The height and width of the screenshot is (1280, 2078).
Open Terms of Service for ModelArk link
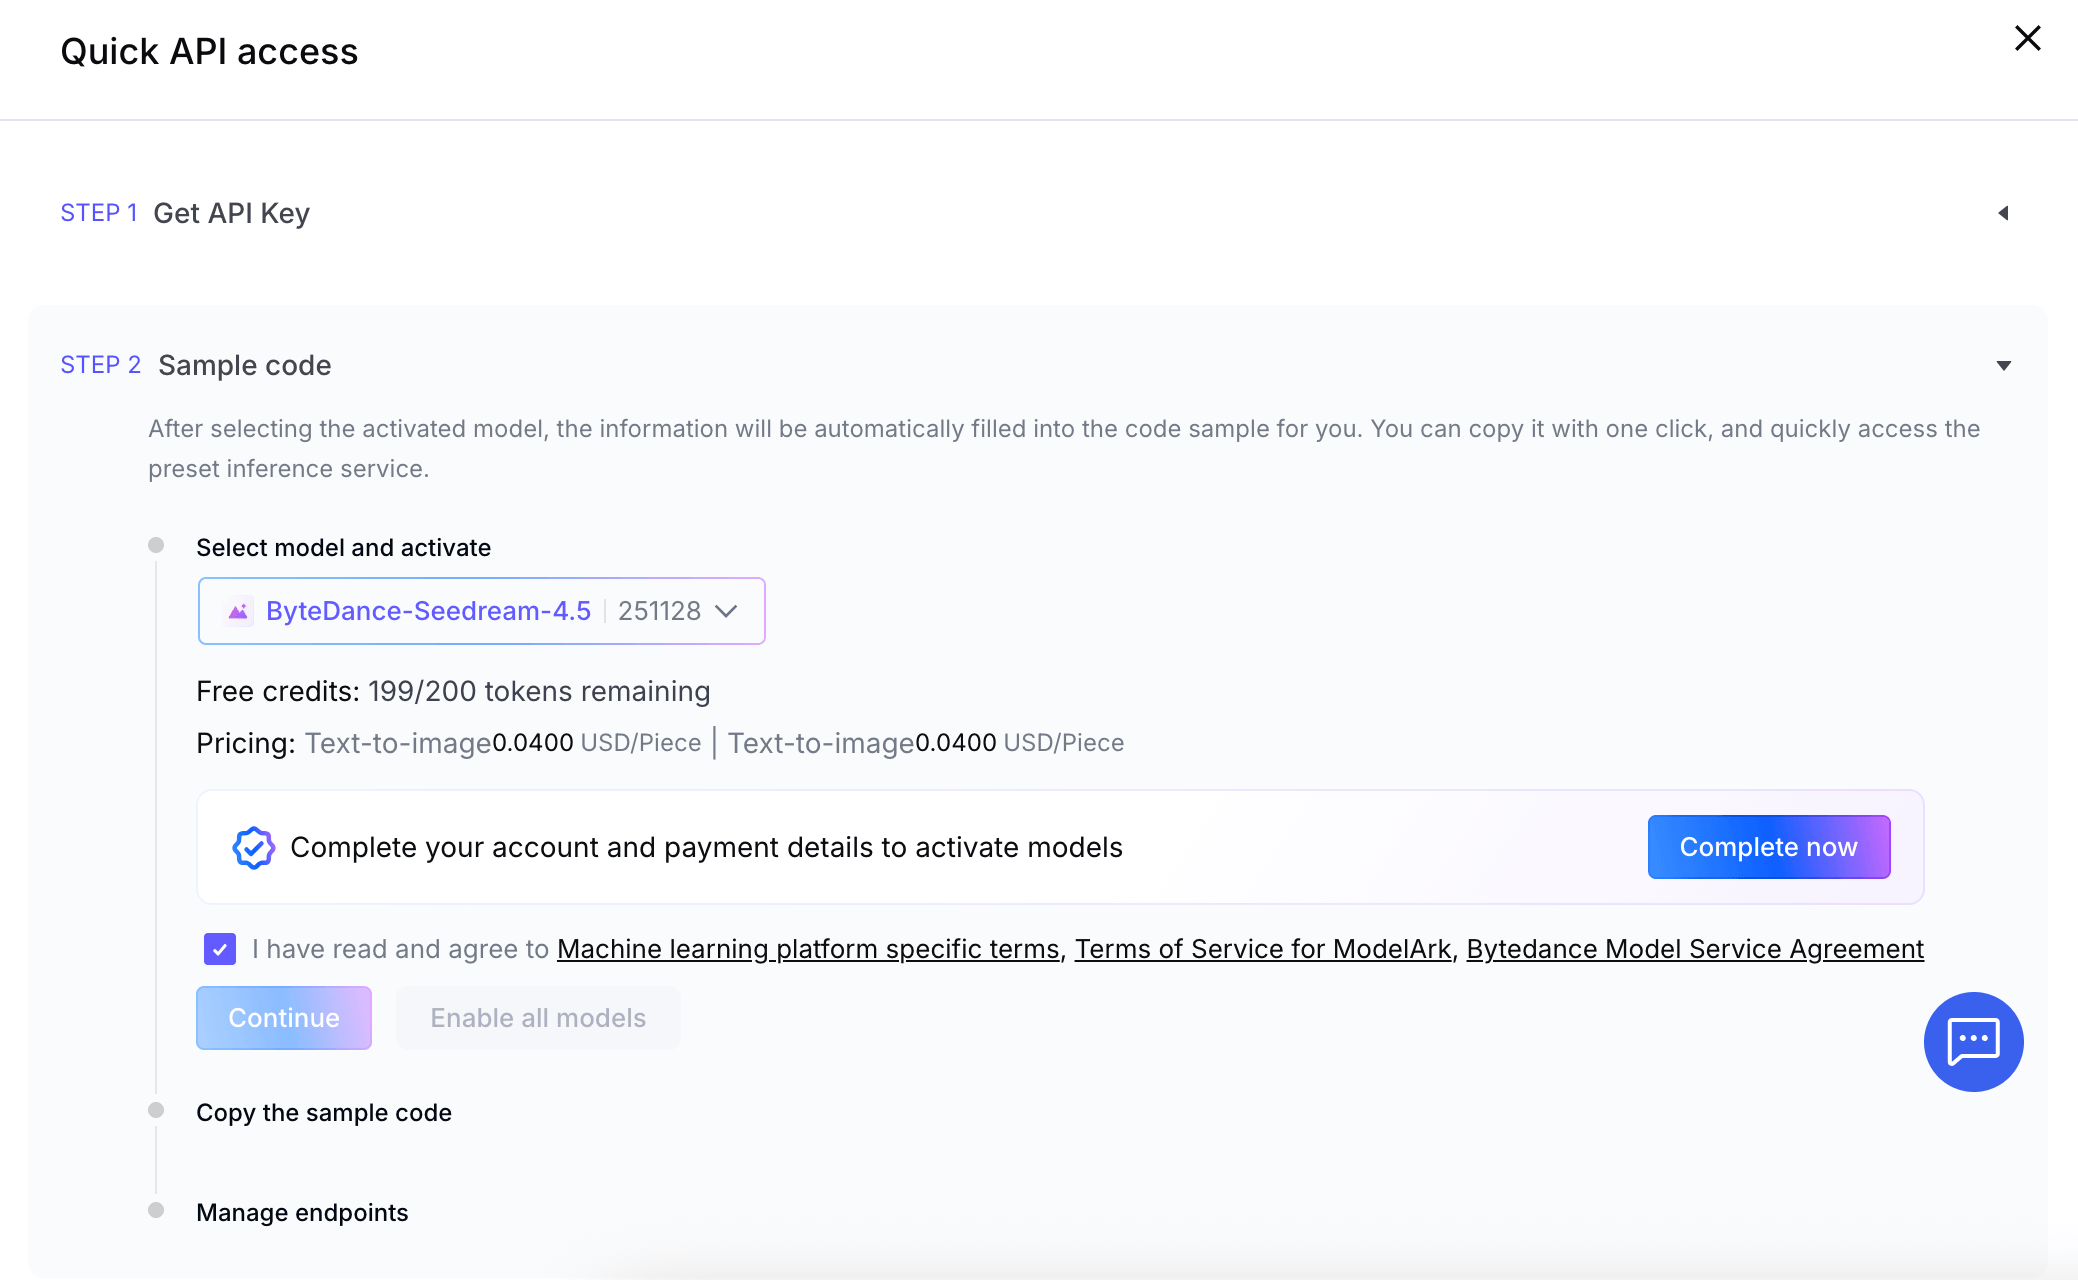coord(1262,949)
